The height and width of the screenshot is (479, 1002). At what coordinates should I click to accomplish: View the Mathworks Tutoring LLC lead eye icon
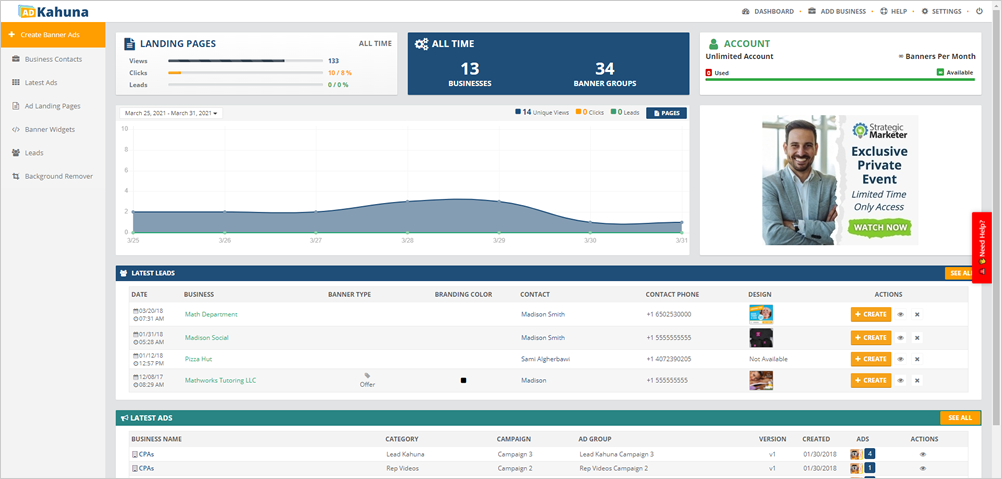click(x=900, y=380)
